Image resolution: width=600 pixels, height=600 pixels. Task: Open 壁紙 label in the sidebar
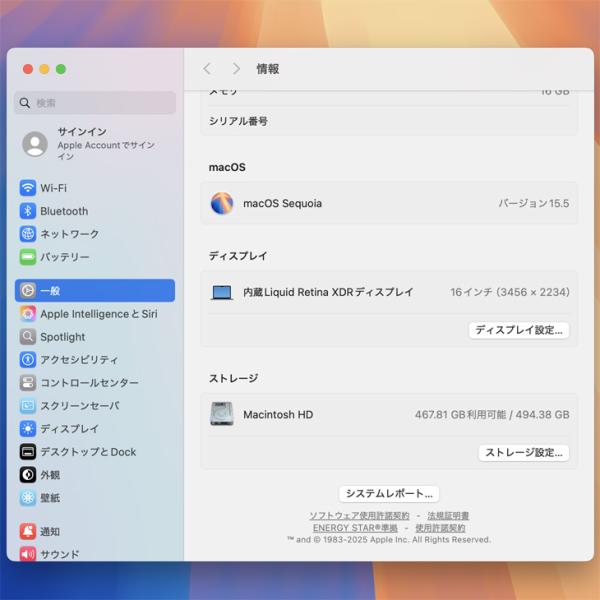coord(50,498)
